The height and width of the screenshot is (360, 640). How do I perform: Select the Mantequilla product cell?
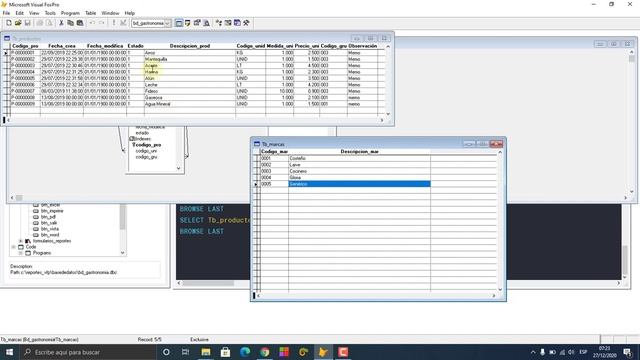click(x=189, y=59)
